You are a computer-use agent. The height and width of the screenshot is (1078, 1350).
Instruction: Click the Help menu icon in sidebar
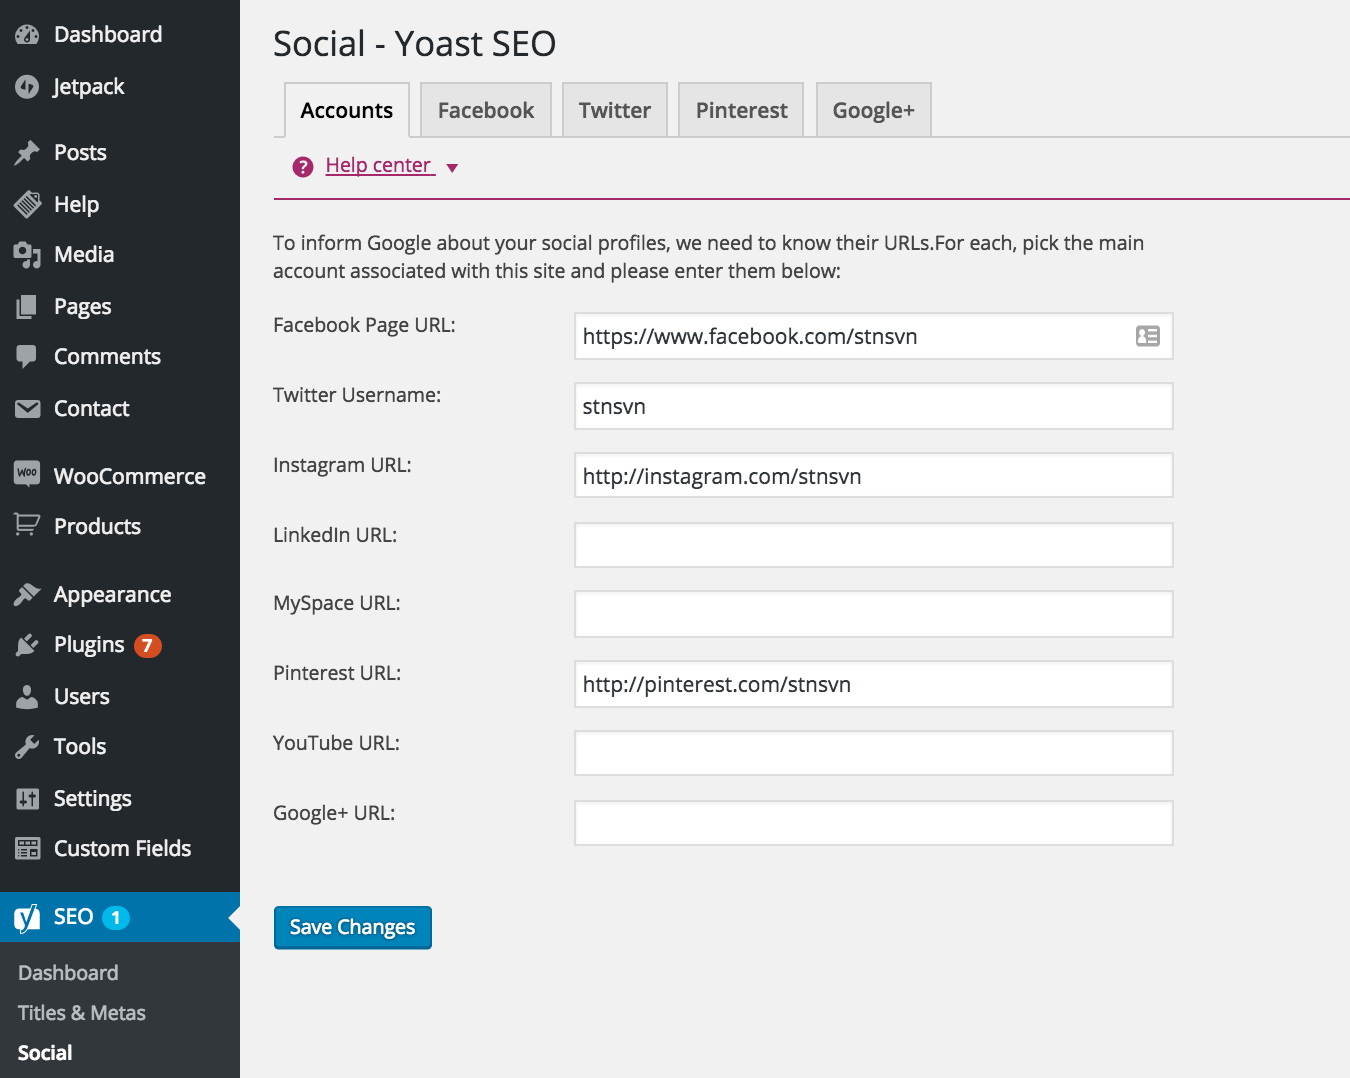tap(27, 204)
